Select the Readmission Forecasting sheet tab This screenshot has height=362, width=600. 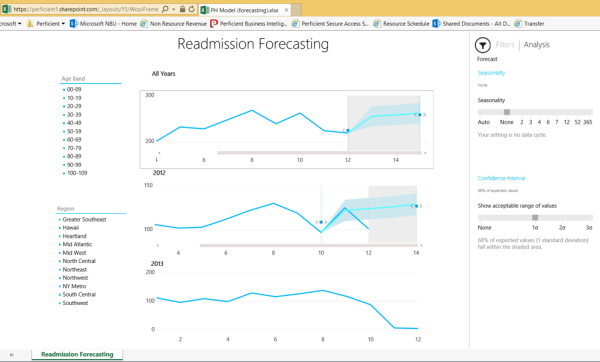pos(77,354)
